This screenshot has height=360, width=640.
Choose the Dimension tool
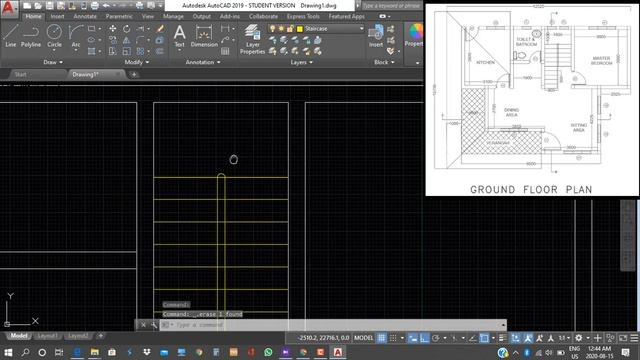coord(204,36)
